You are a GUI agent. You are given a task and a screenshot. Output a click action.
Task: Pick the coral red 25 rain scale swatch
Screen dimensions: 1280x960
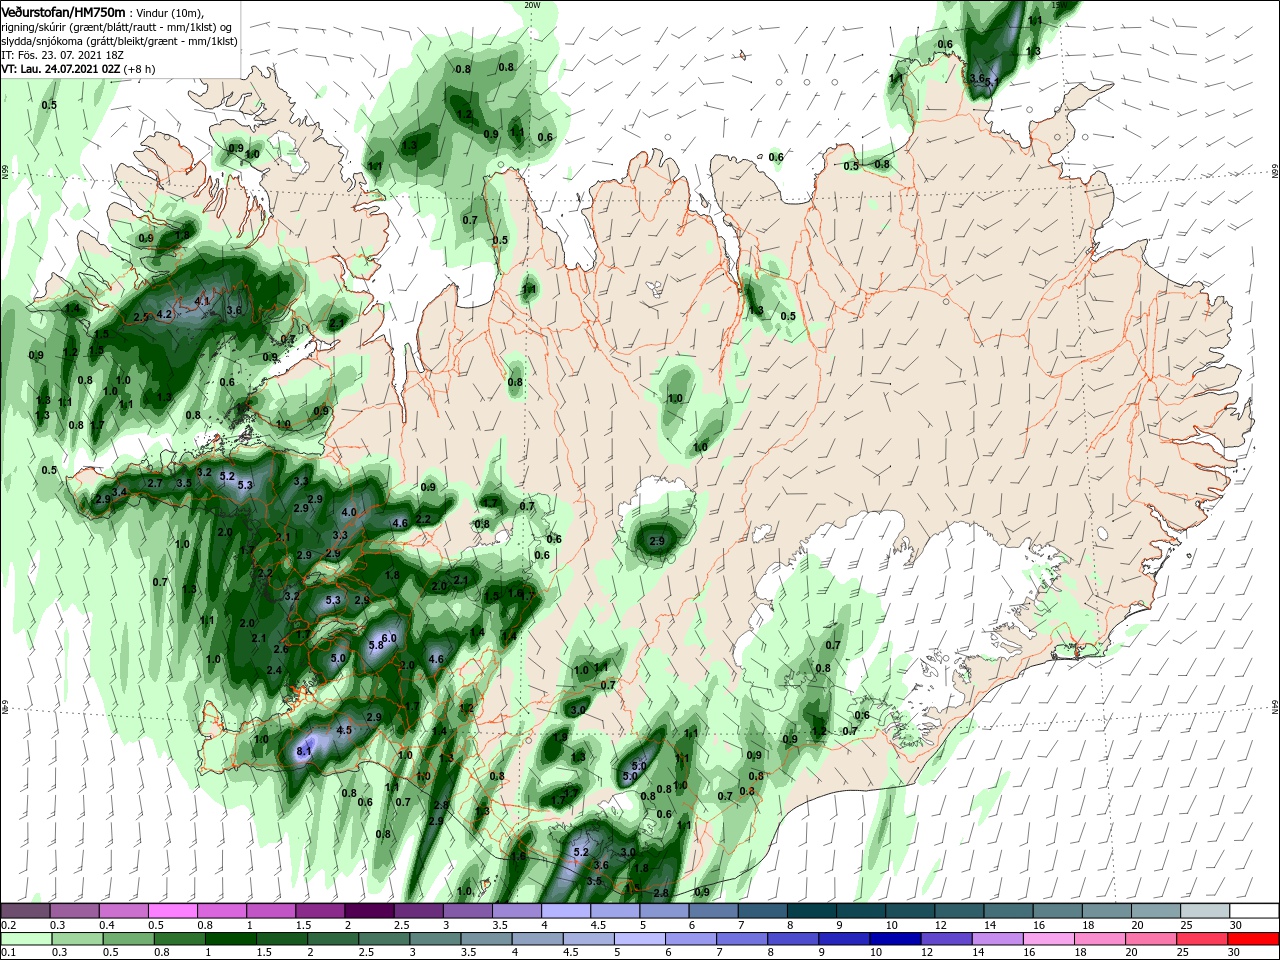[x=1202, y=940]
